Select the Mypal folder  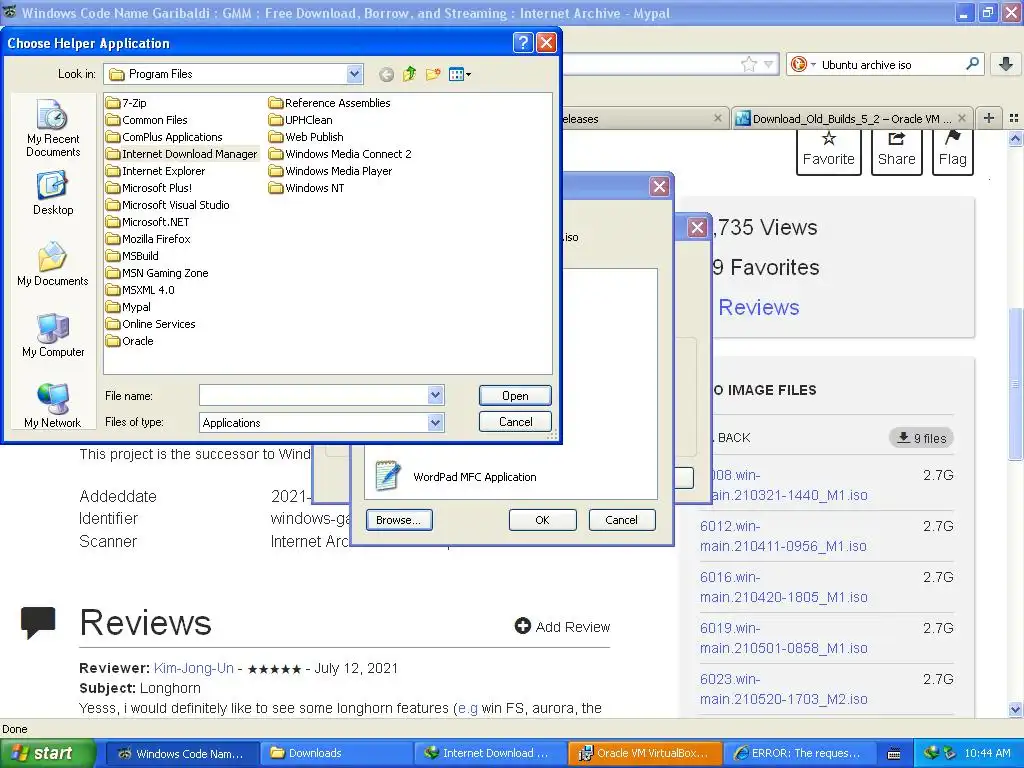129,307
